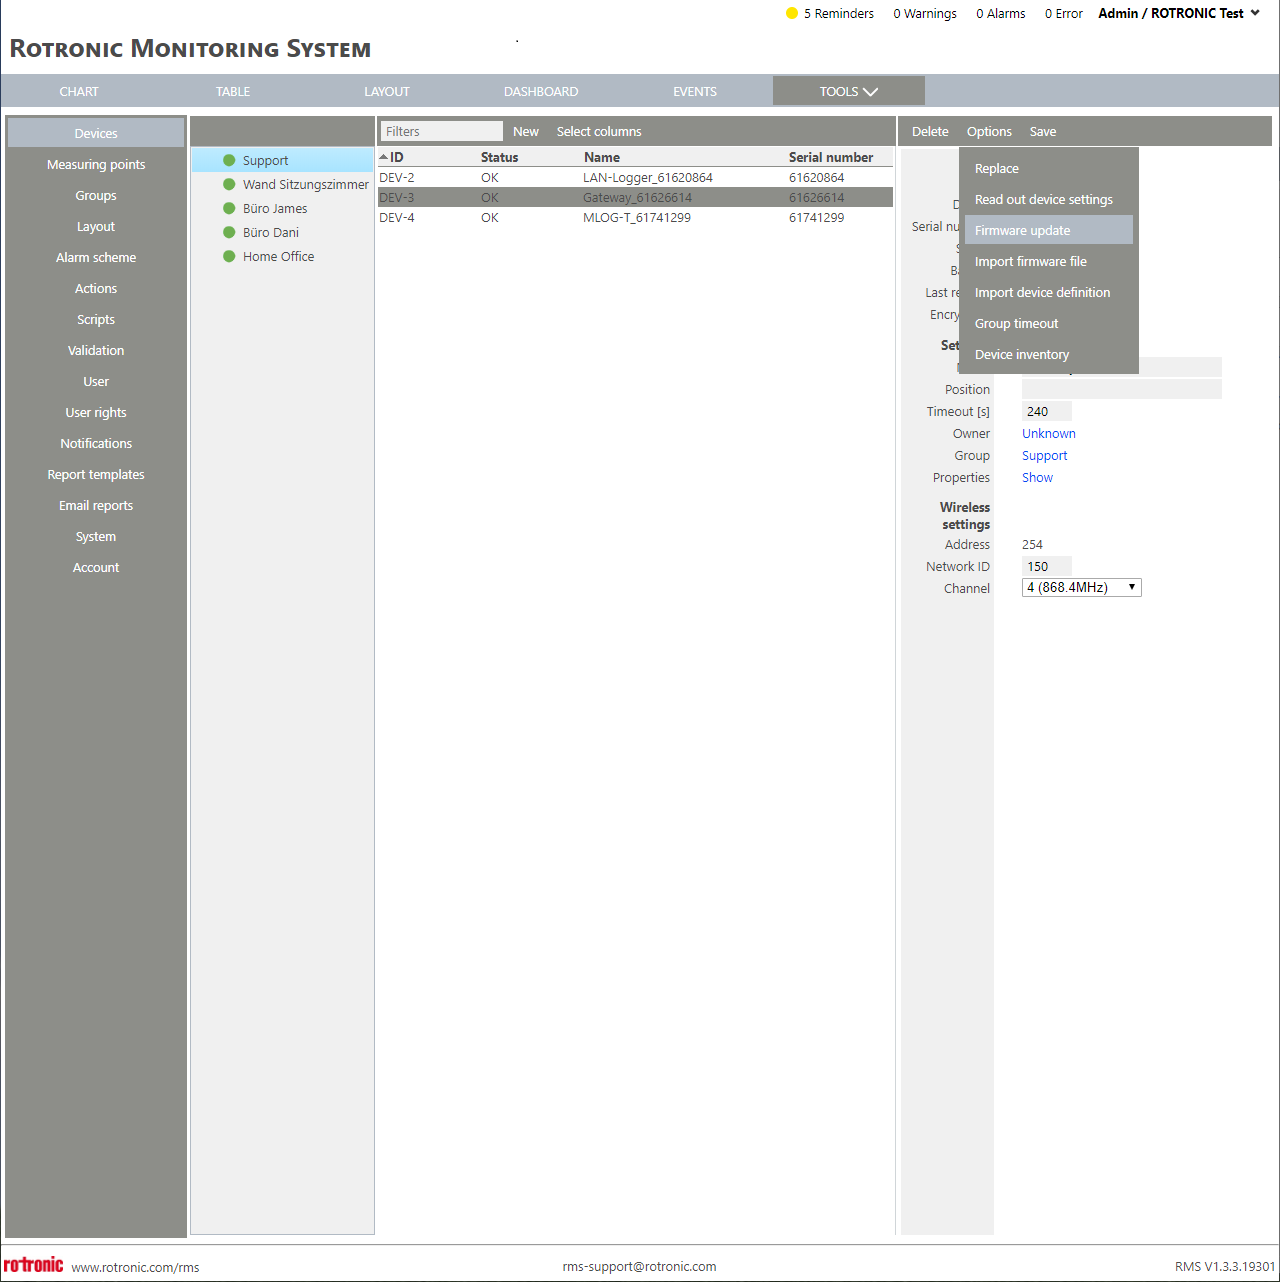Go to Validation in the sidebar
The image size is (1280, 1286).
(x=96, y=350)
